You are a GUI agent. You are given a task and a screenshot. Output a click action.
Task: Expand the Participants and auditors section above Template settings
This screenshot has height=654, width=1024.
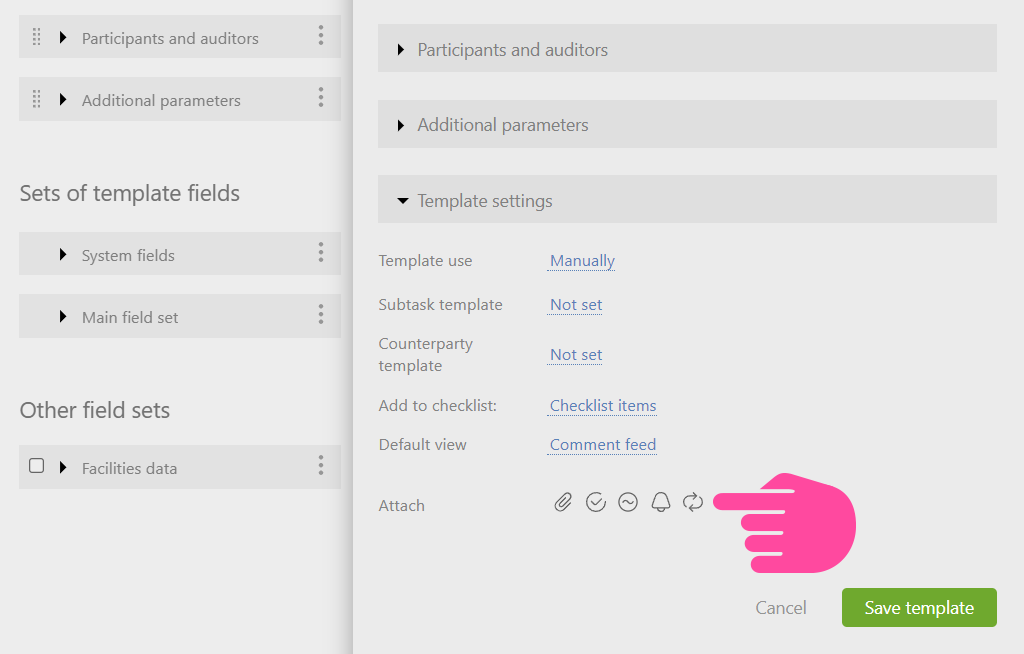click(687, 49)
